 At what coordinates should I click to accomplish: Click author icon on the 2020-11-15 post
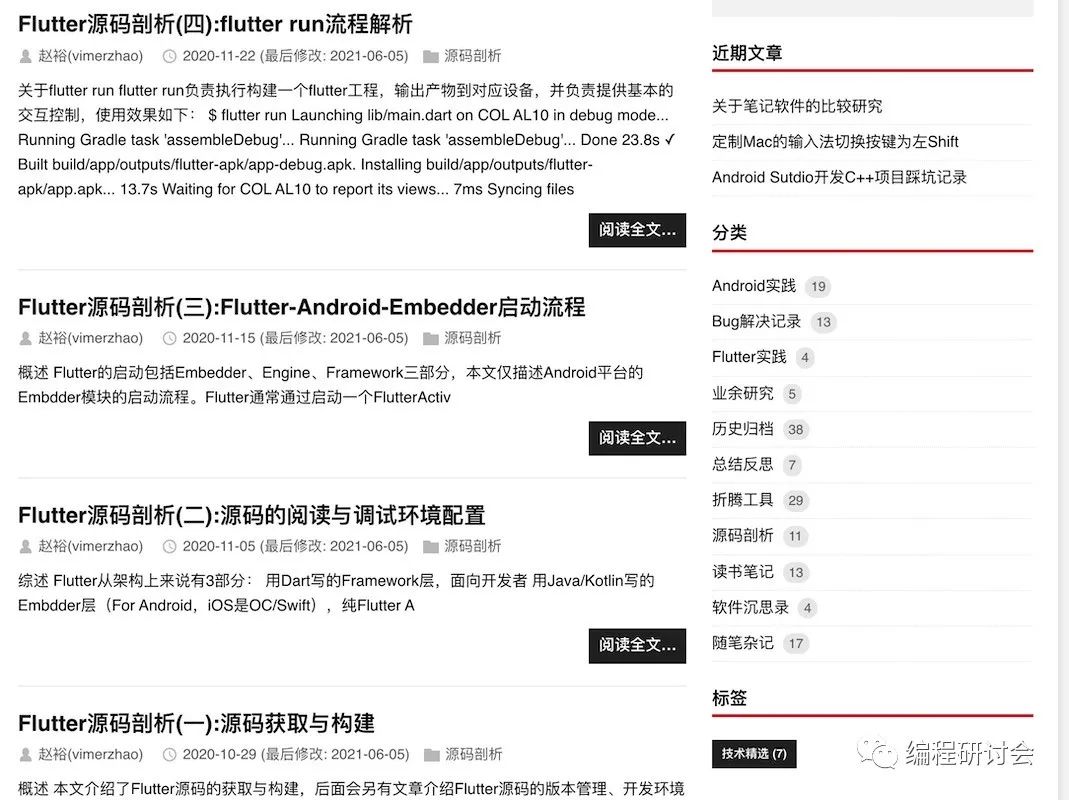click(x=26, y=338)
